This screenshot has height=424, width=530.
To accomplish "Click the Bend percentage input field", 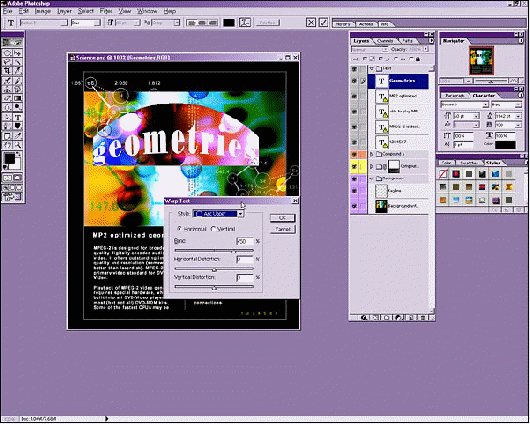I will pos(245,241).
